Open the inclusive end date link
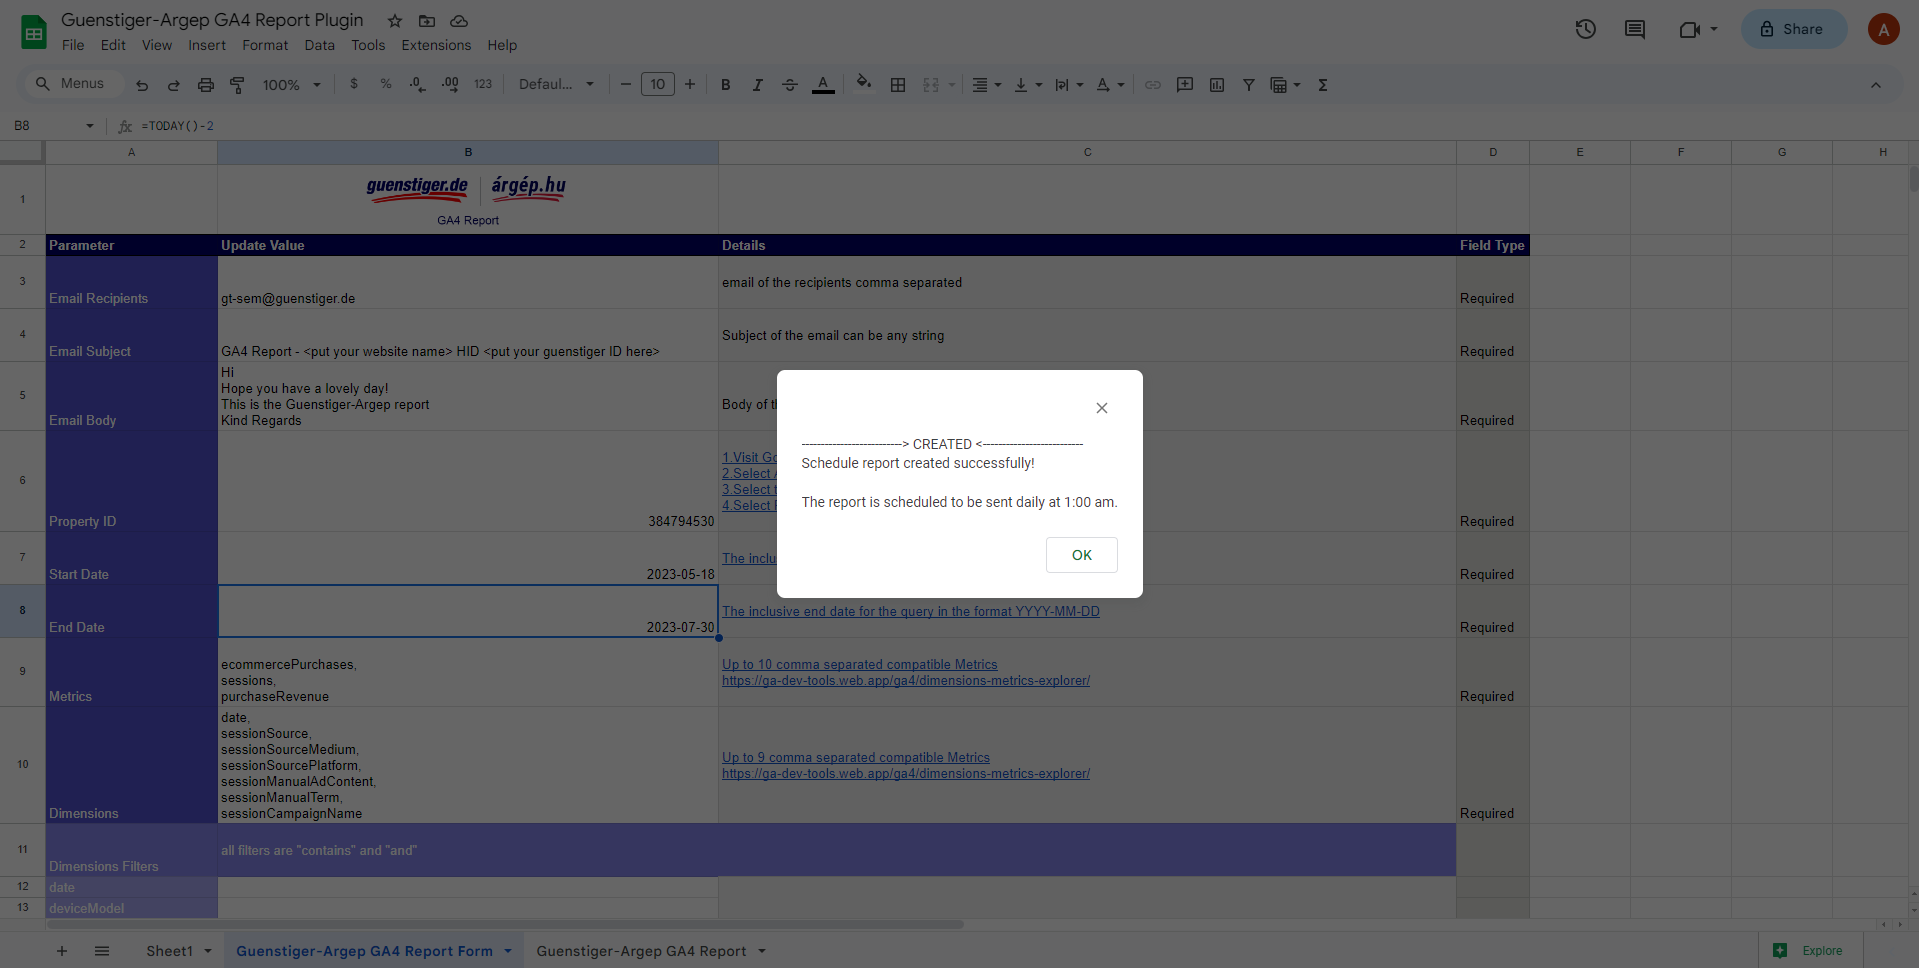The width and height of the screenshot is (1919, 968). point(911,611)
